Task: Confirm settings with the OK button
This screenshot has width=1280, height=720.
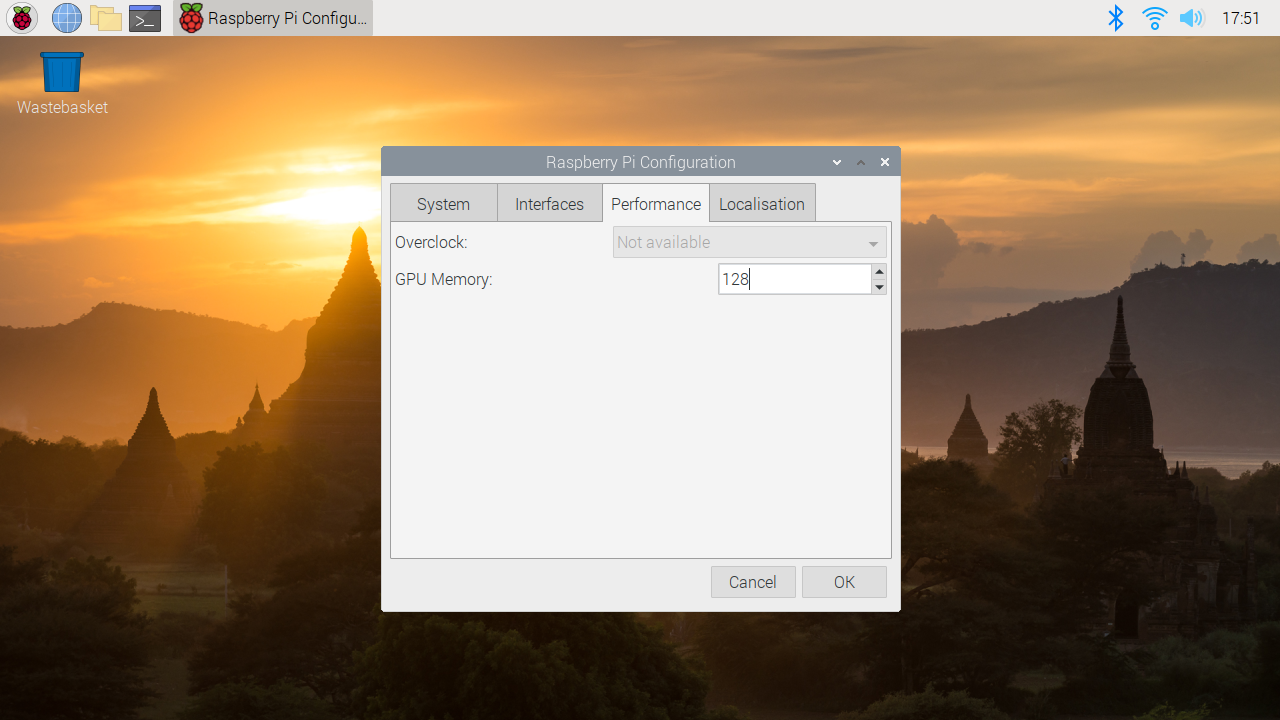Action: click(844, 582)
